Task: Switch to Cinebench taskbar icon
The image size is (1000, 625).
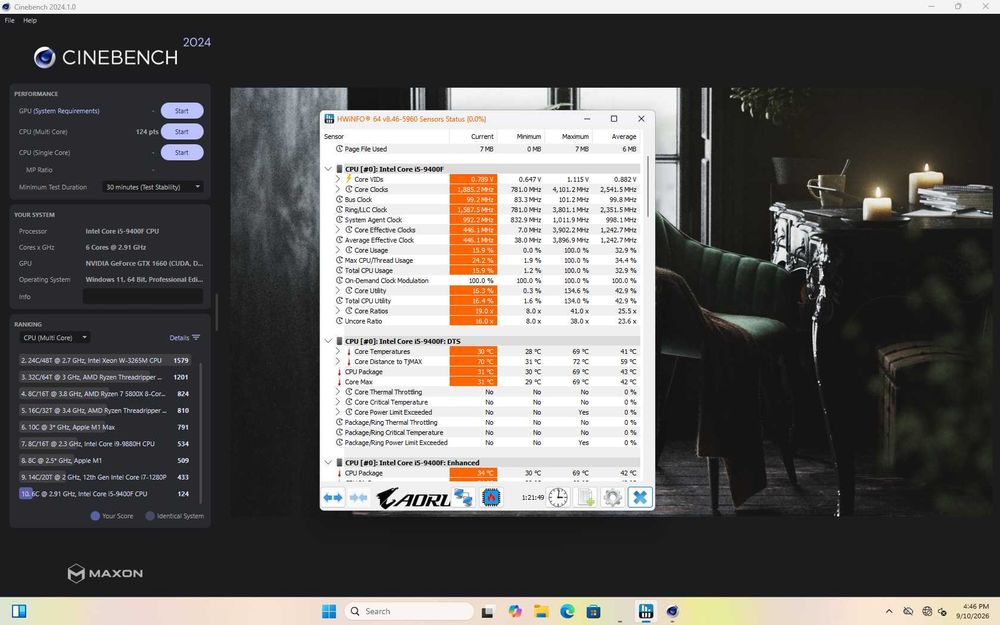Action: (672, 611)
